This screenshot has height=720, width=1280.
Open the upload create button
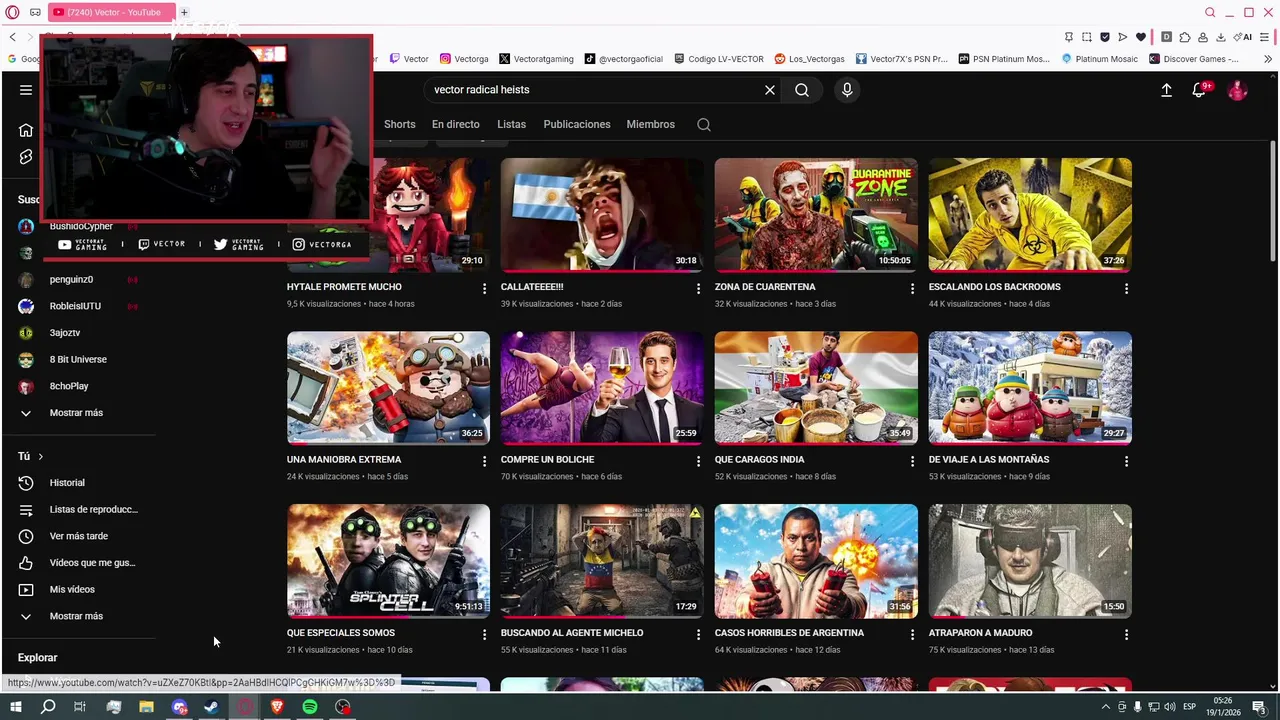pos(1166,90)
